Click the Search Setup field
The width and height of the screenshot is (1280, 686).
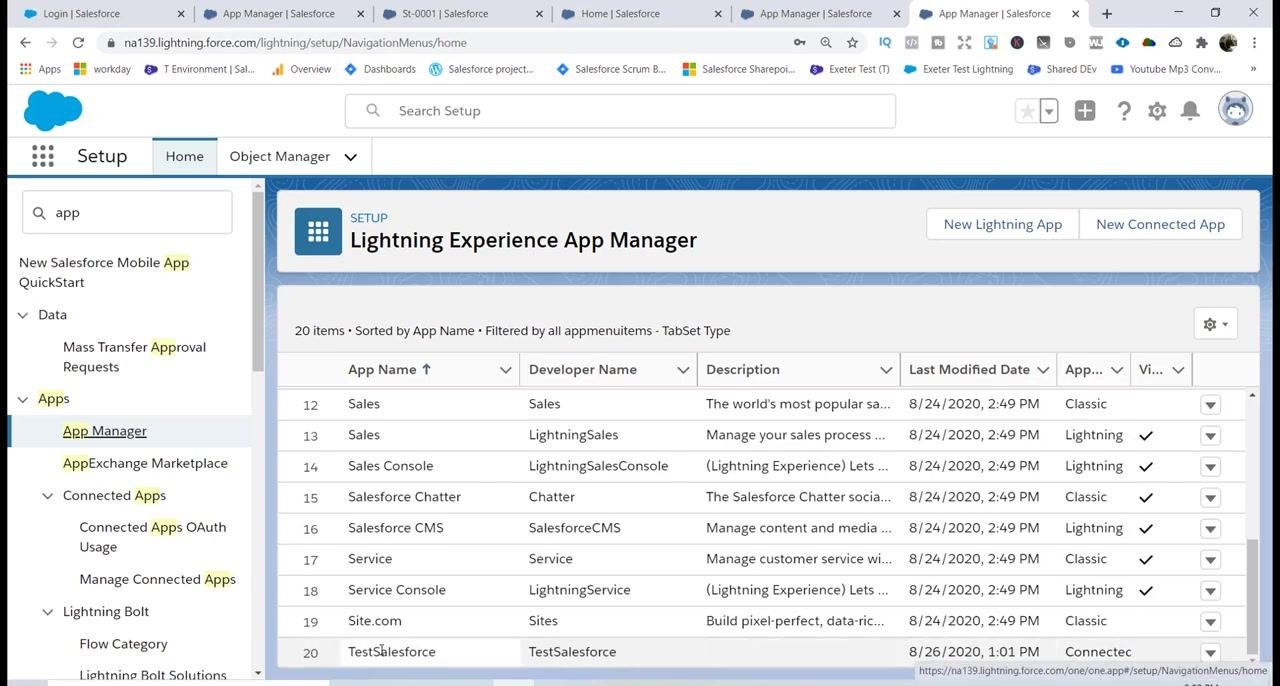pos(620,111)
